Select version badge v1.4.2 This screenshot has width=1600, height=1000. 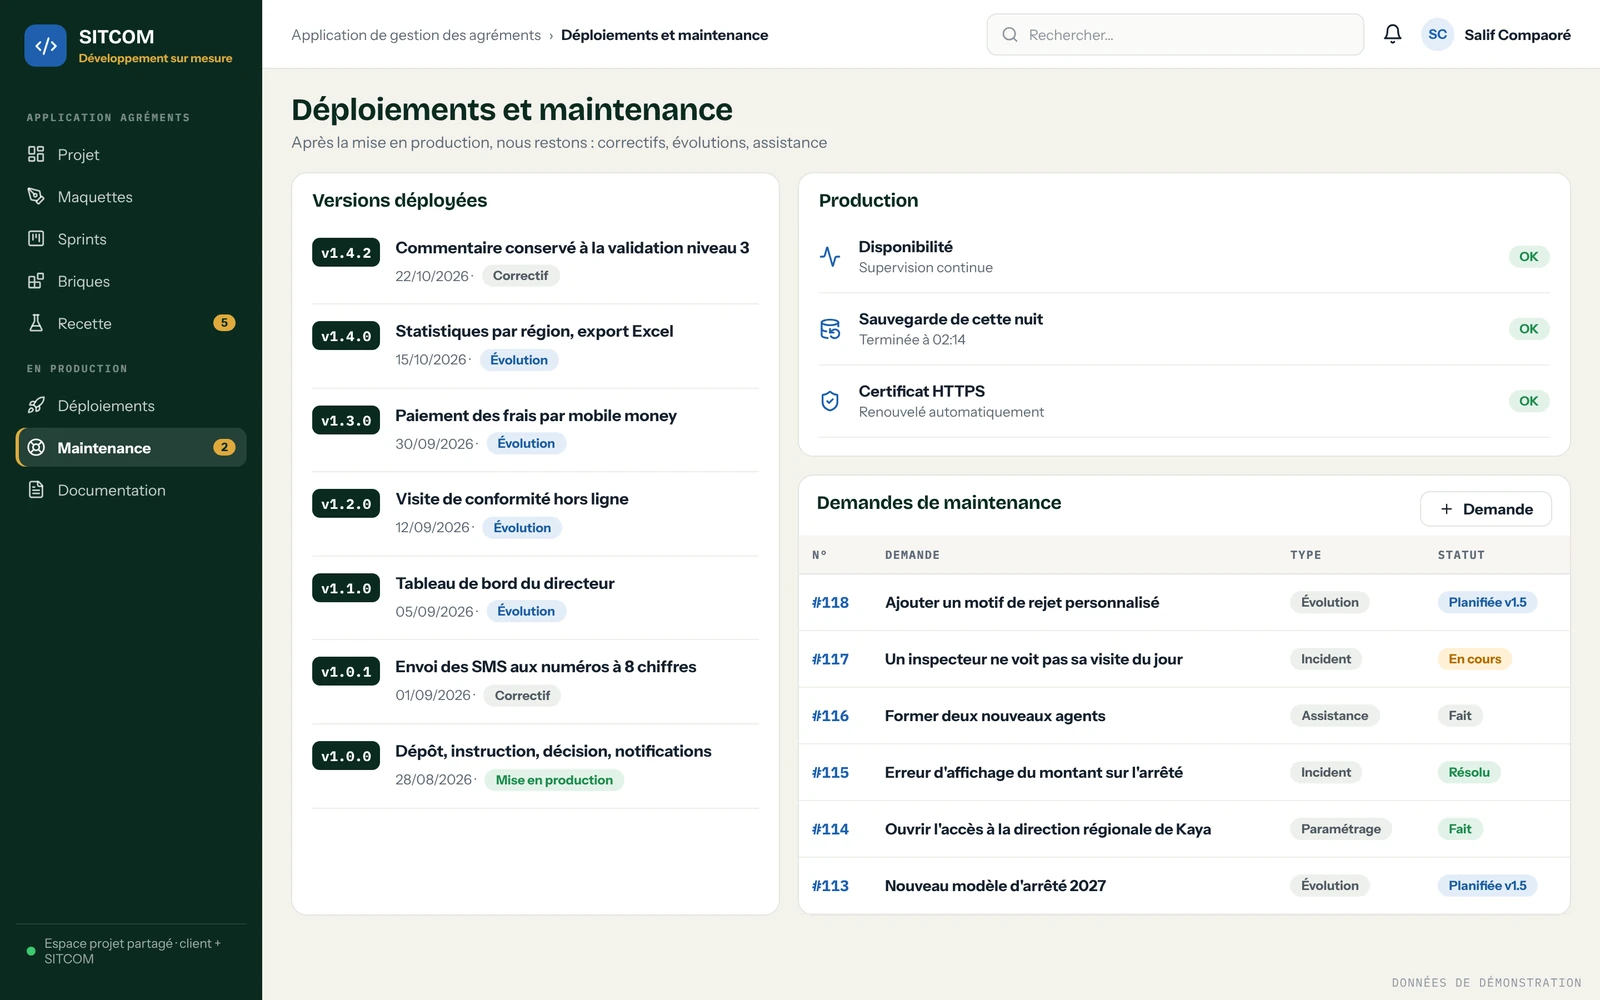tap(346, 253)
